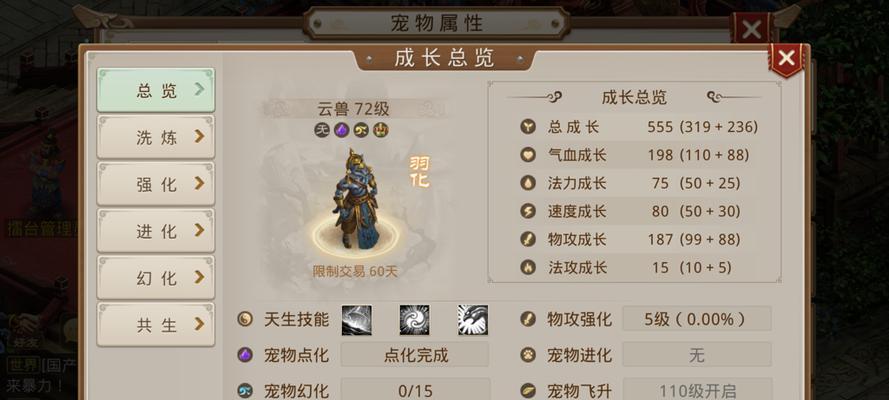The image size is (889, 400).
Task: Click the 总成长 sprout icon
Action: point(528,126)
